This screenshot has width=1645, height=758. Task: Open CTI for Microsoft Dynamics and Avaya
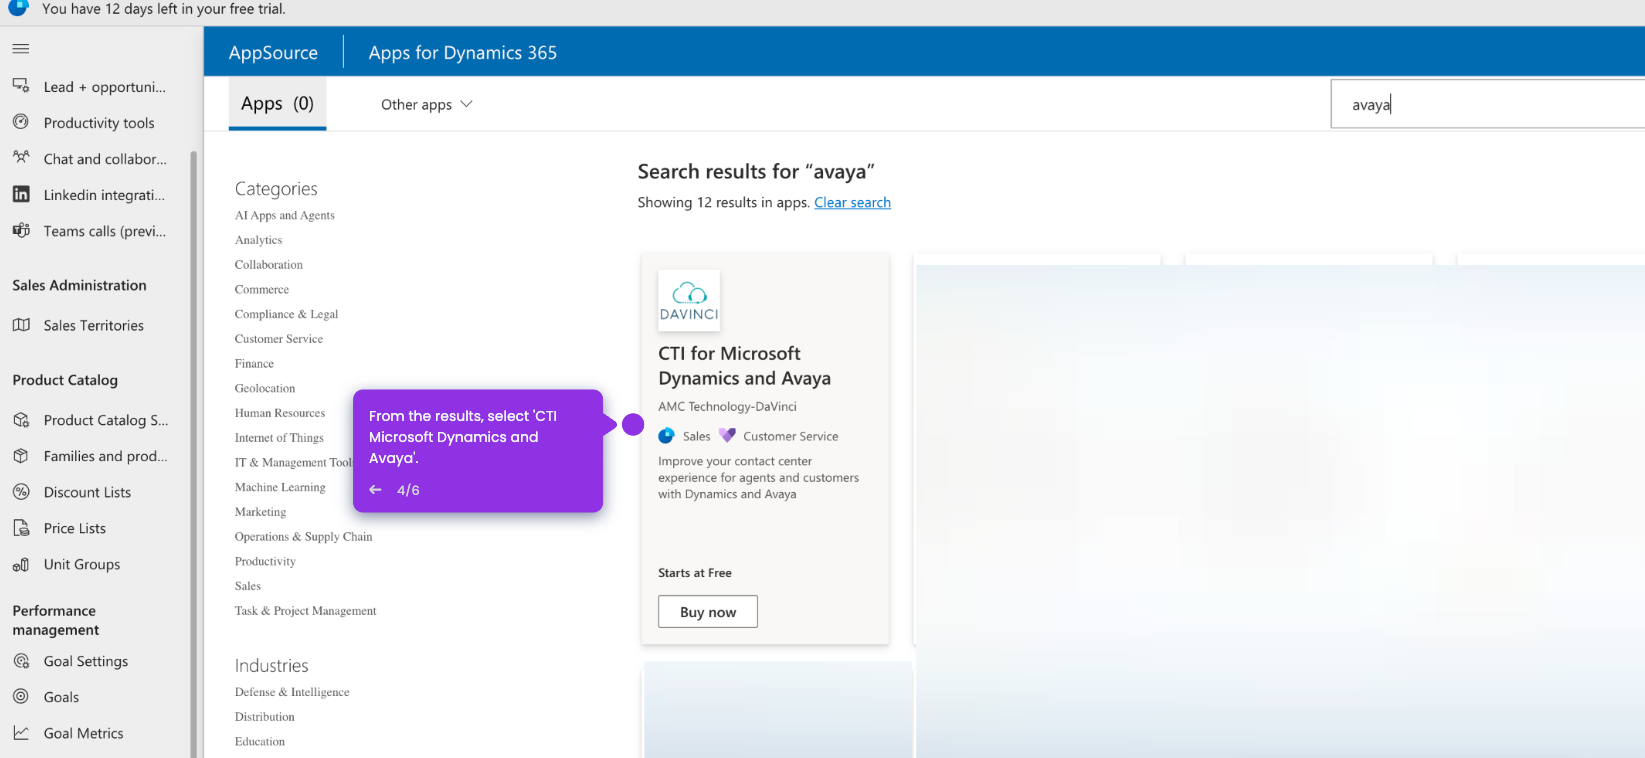[x=744, y=366]
